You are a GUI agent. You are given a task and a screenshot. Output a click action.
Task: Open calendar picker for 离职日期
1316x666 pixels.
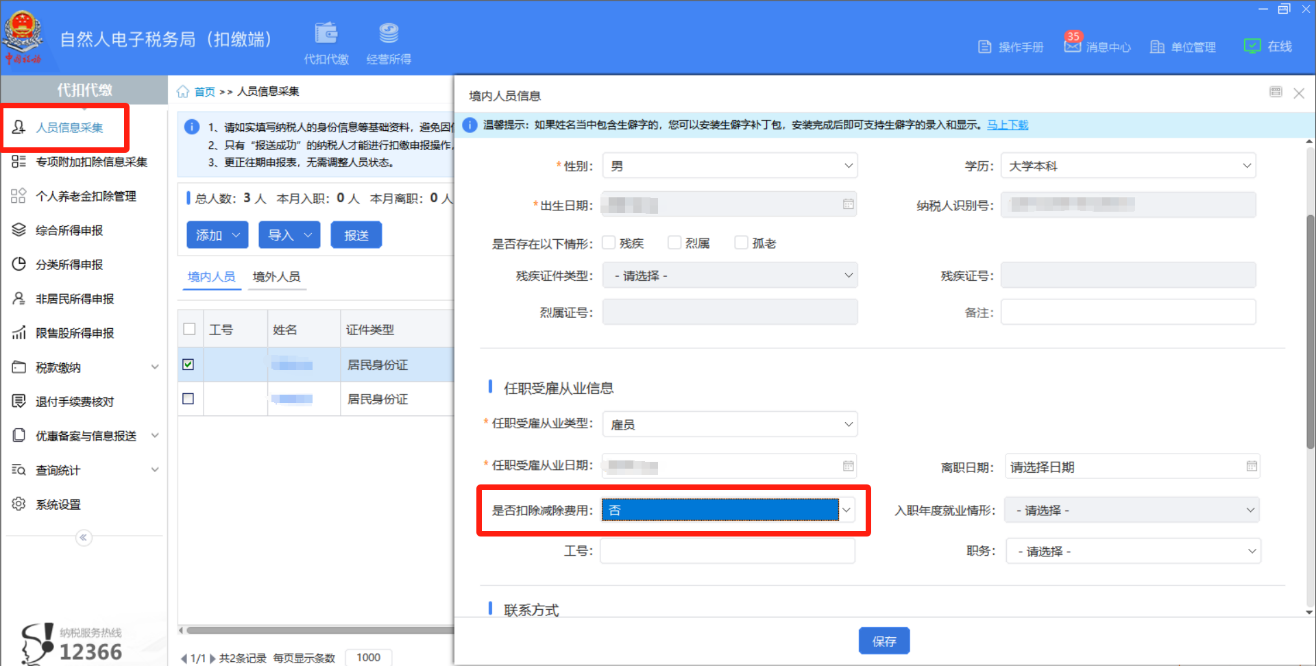coord(1251,466)
